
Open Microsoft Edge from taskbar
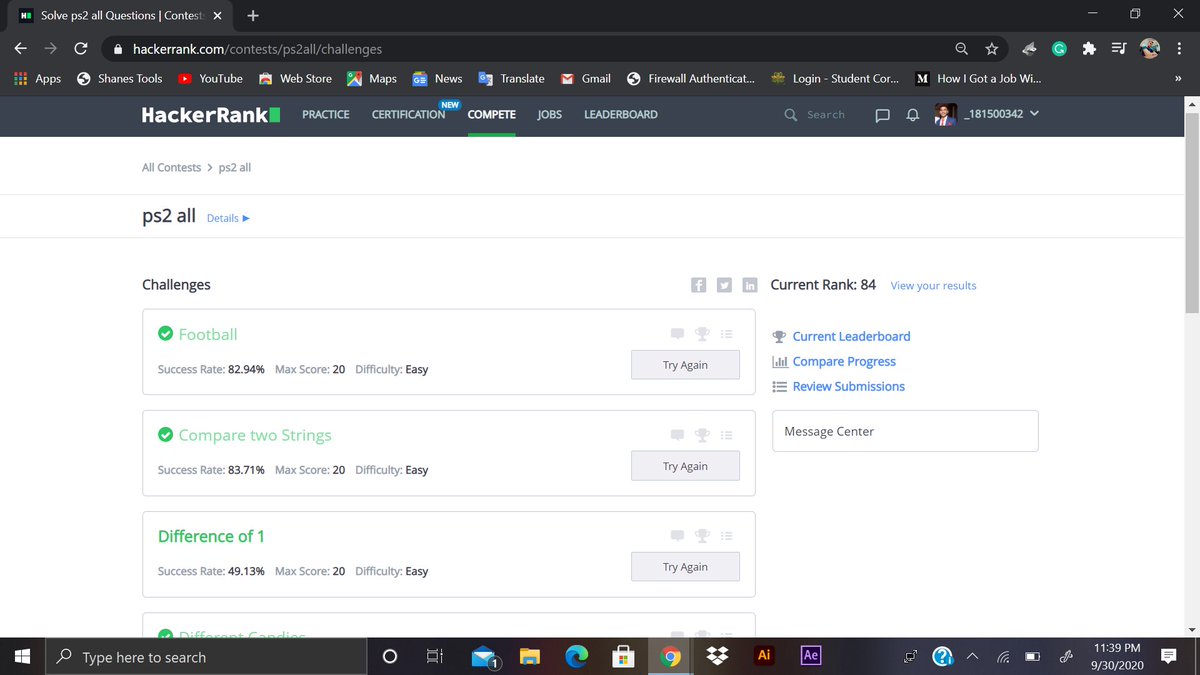pos(577,656)
